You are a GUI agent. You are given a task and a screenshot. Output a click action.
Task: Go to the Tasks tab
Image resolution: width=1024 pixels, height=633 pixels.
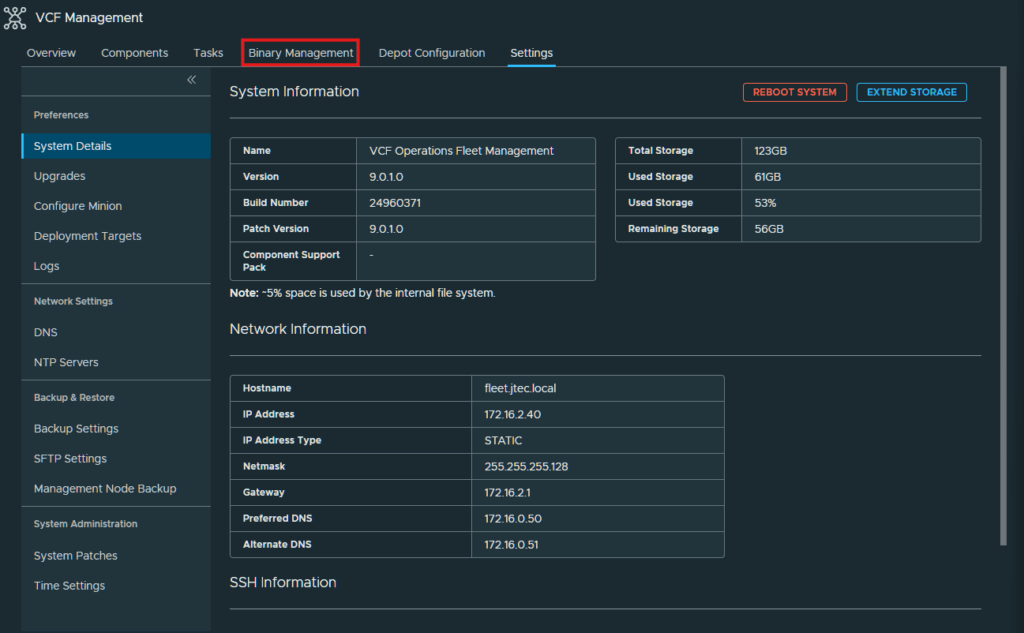pyautogui.click(x=208, y=53)
